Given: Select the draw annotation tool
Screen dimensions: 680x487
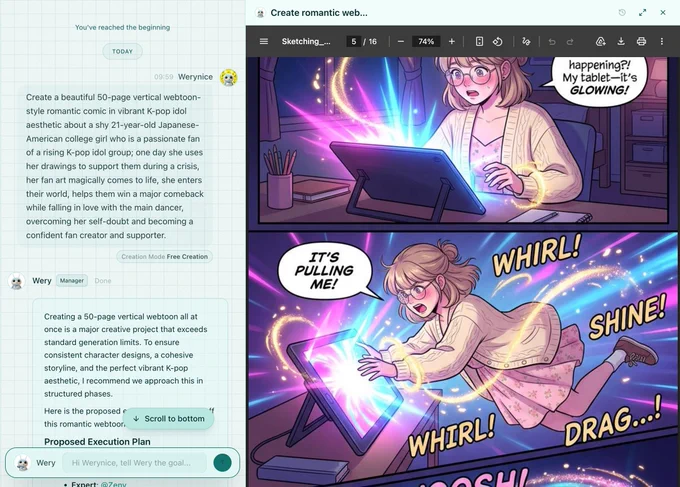Looking at the screenshot, I should 526,41.
